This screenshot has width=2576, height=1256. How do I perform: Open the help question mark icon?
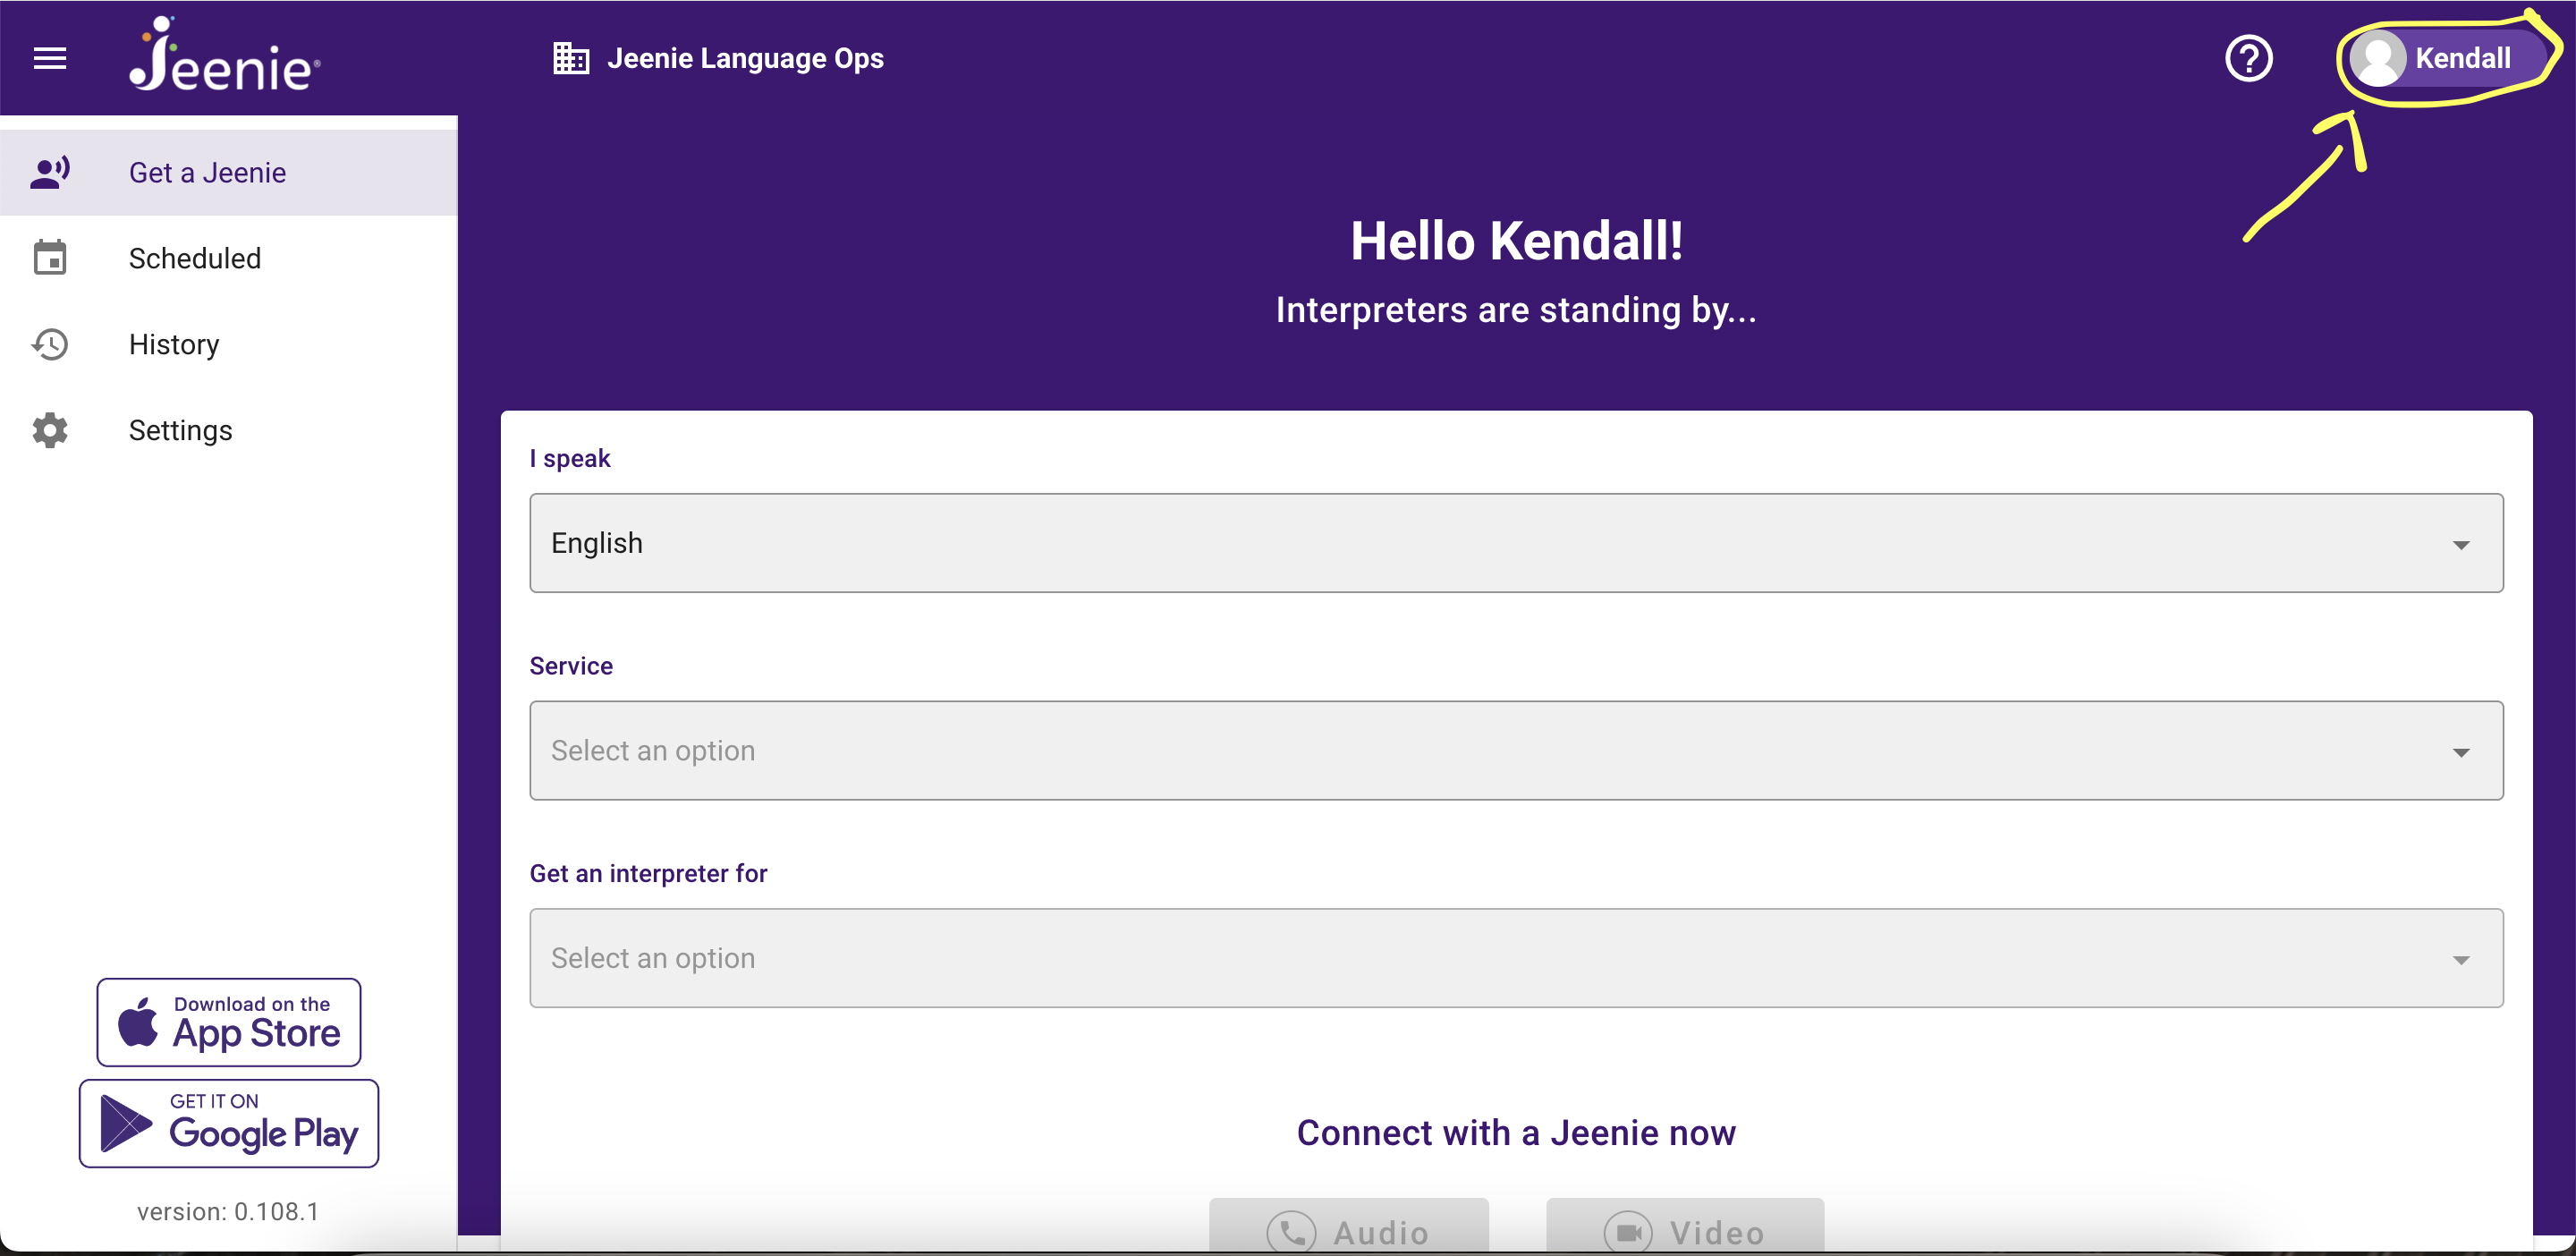tap(2249, 58)
